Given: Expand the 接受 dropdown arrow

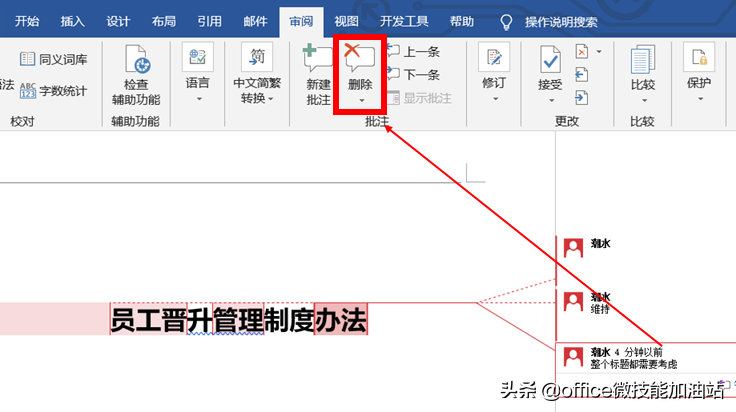Looking at the screenshot, I should [552, 100].
